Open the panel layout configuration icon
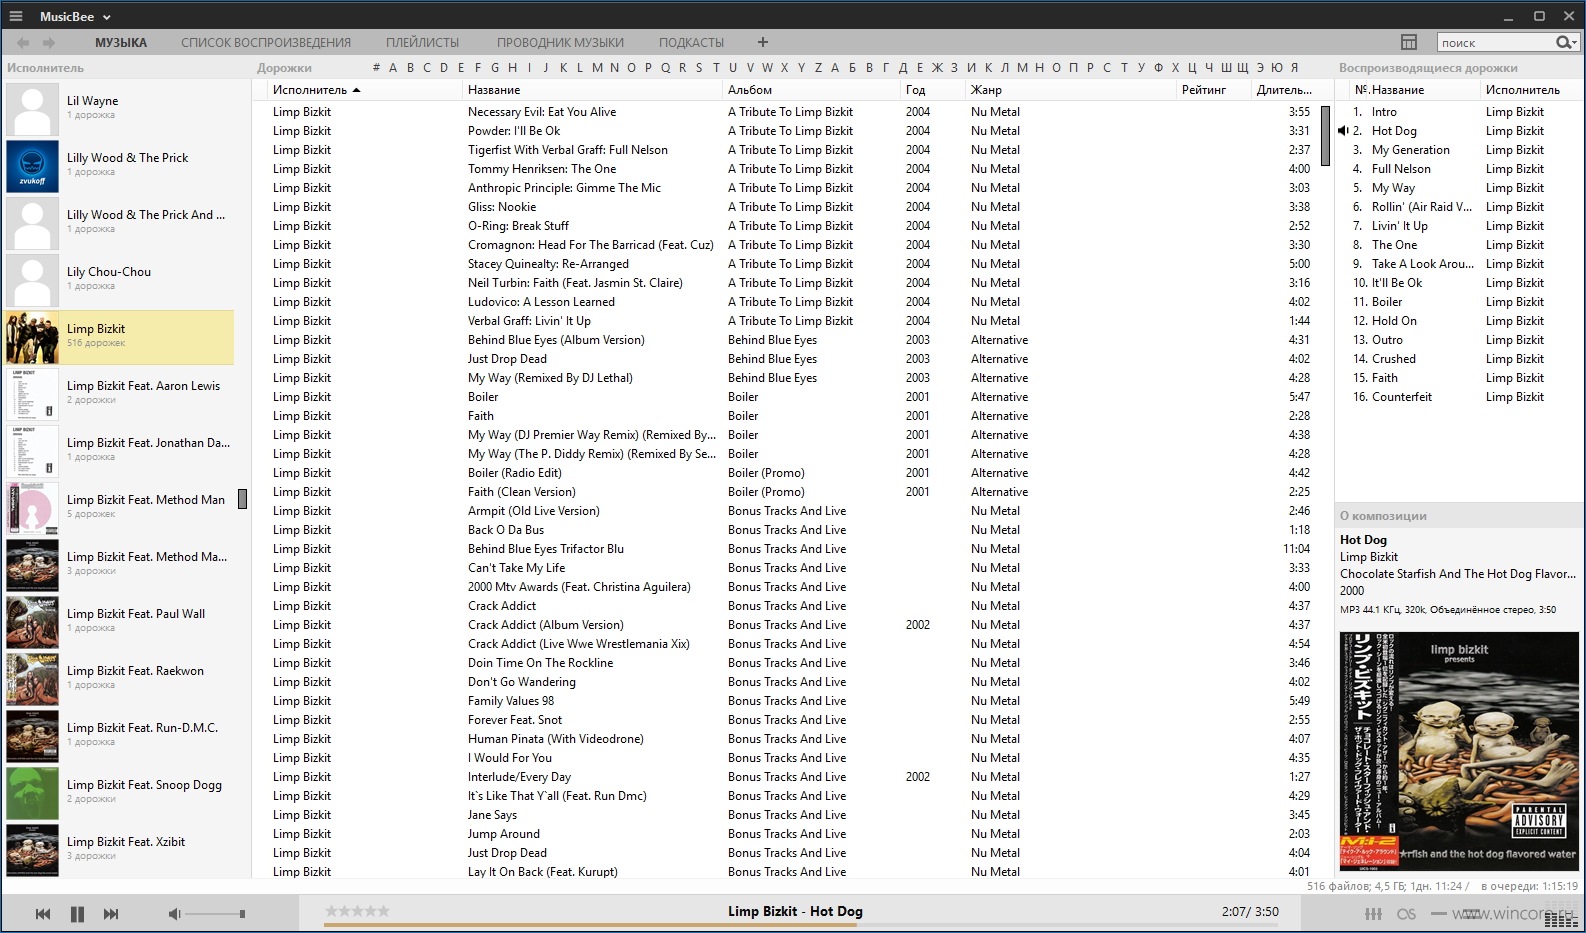This screenshot has height=933, width=1586. point(1409,42)
